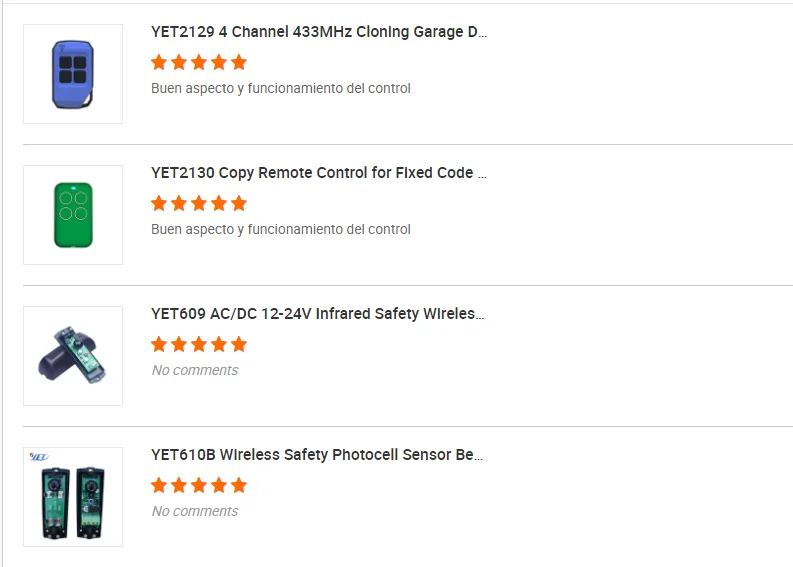The width and height of the screenshot is (793, 567).
Task: Click the fifth star under YET609
Action: coord(239,344)
